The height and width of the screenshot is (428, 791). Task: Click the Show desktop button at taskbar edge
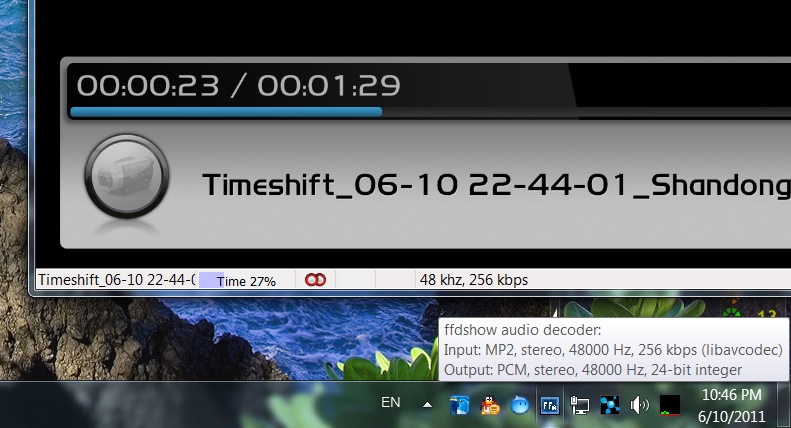784,405
